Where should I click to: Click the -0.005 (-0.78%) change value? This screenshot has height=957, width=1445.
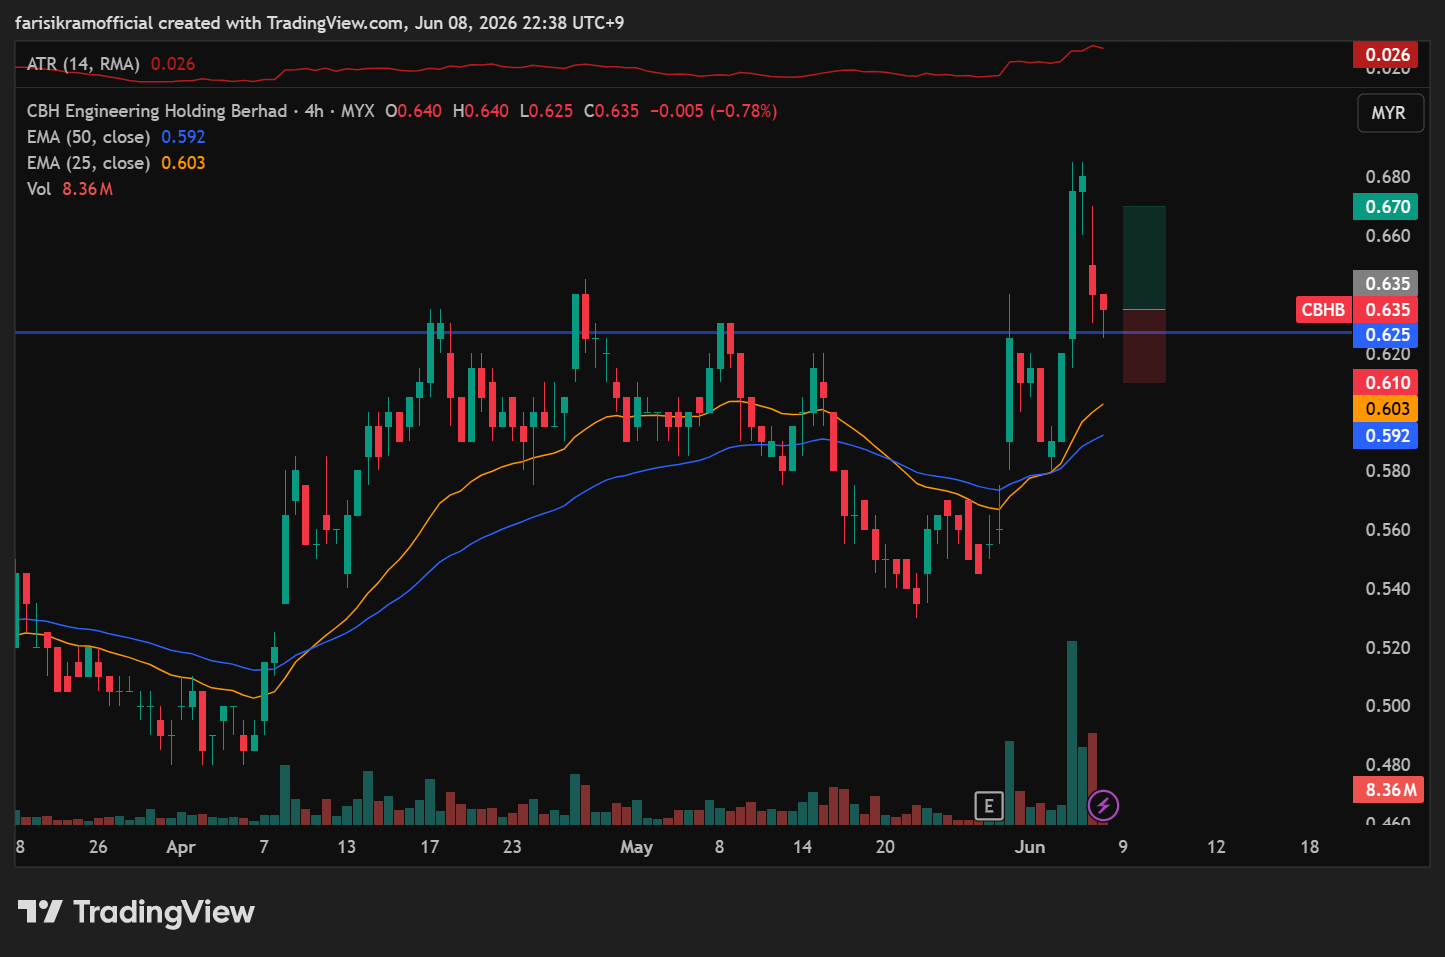pyautogui.click(x=713, y=111)
